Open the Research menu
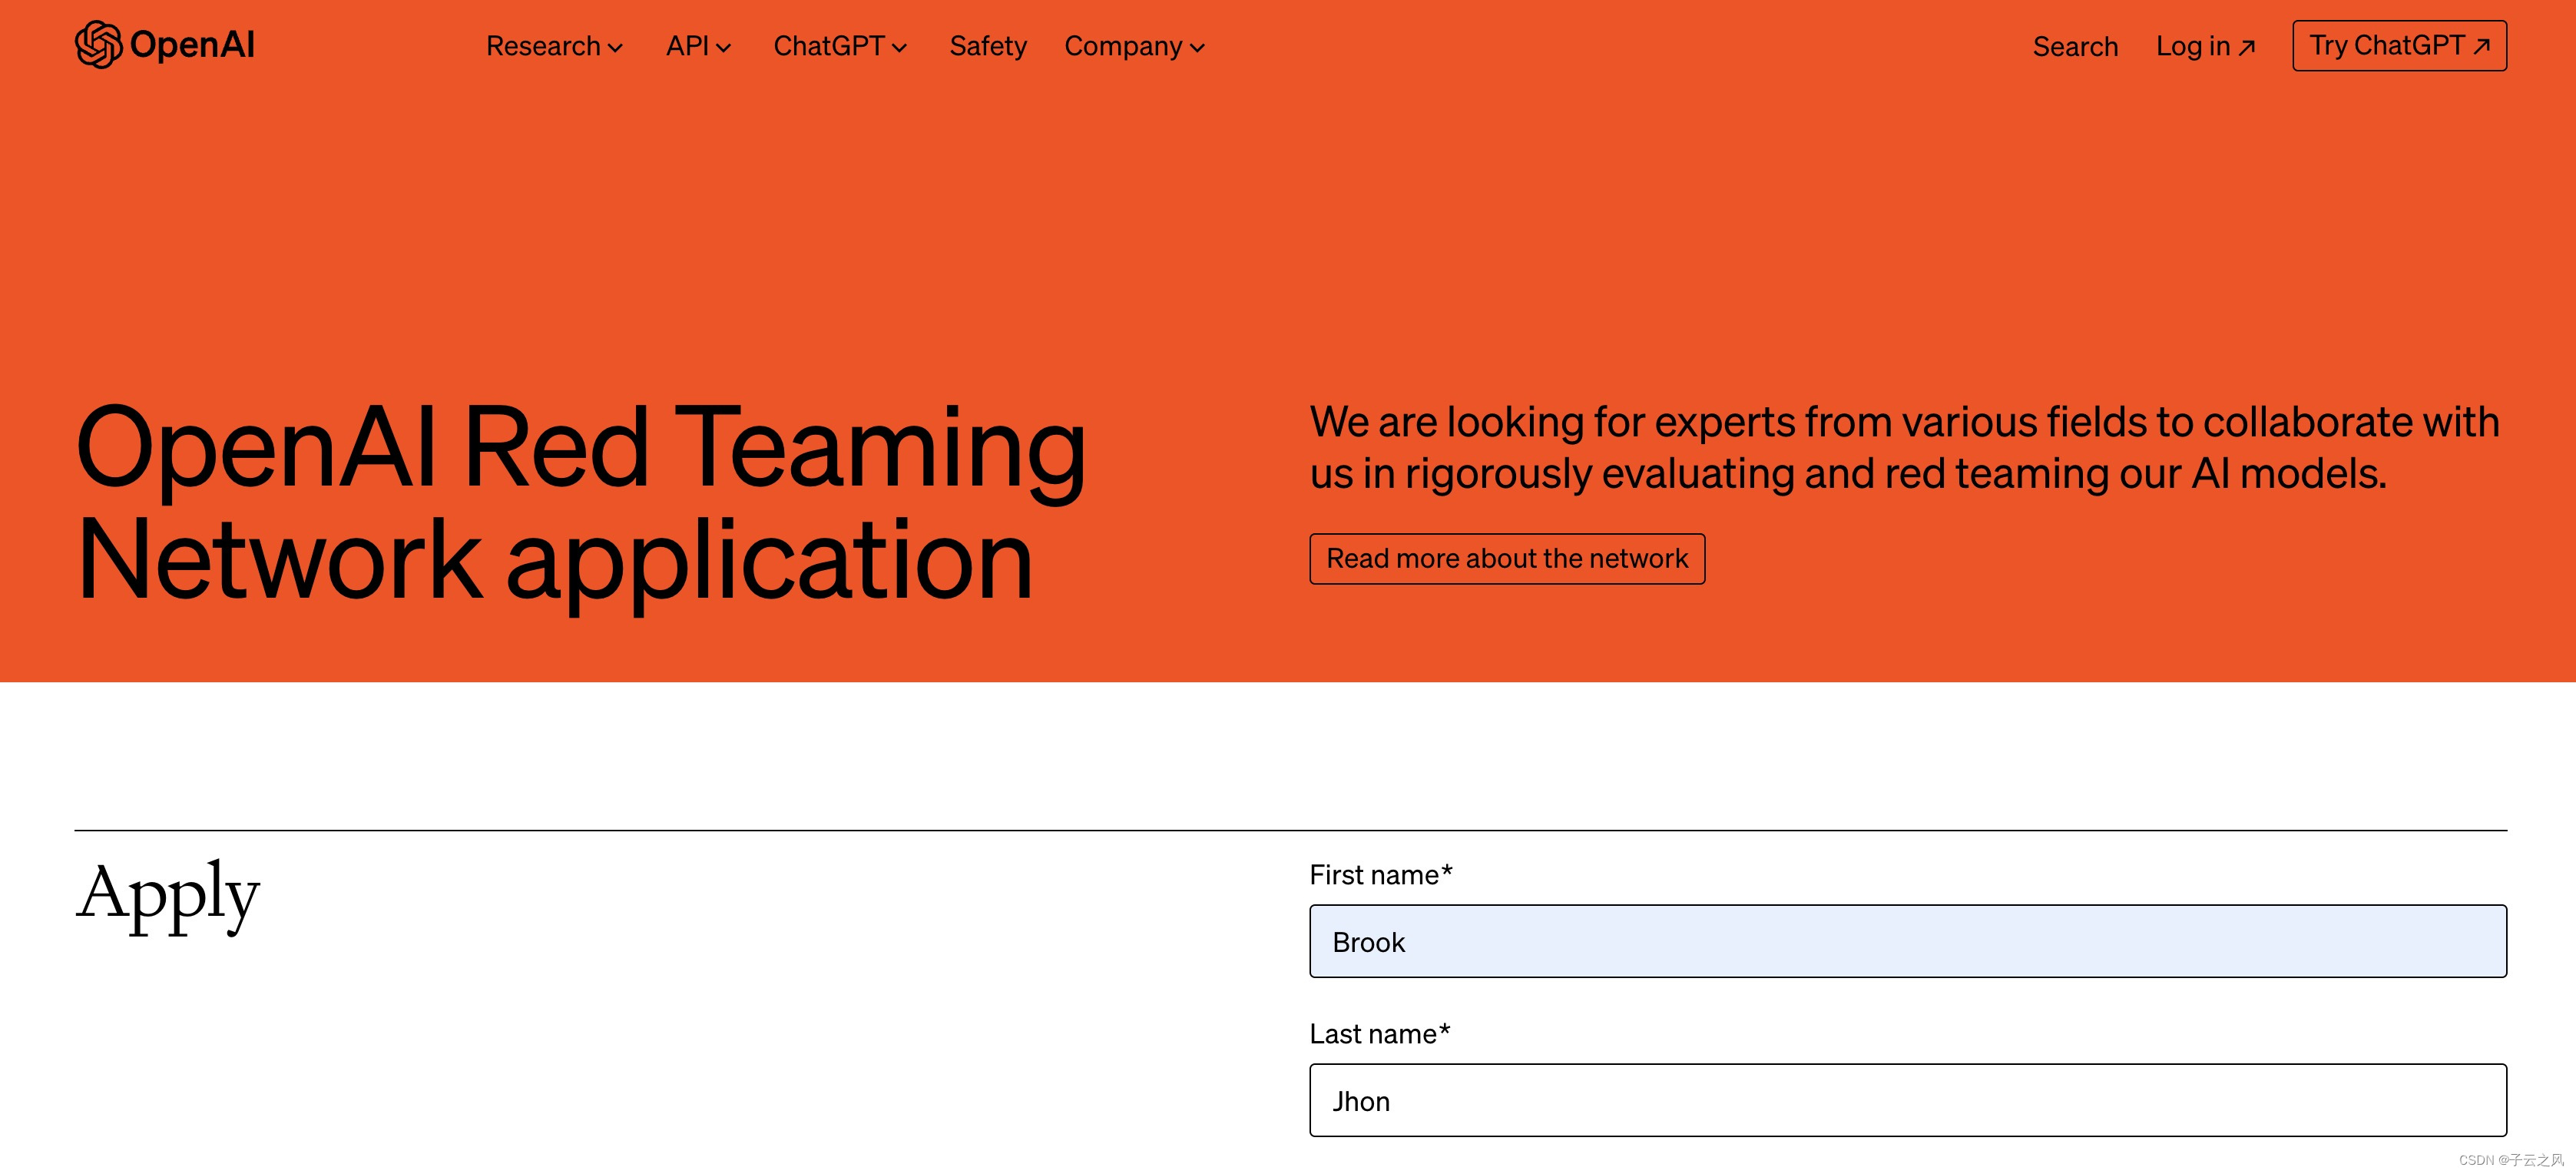 (x=543, y=46)
